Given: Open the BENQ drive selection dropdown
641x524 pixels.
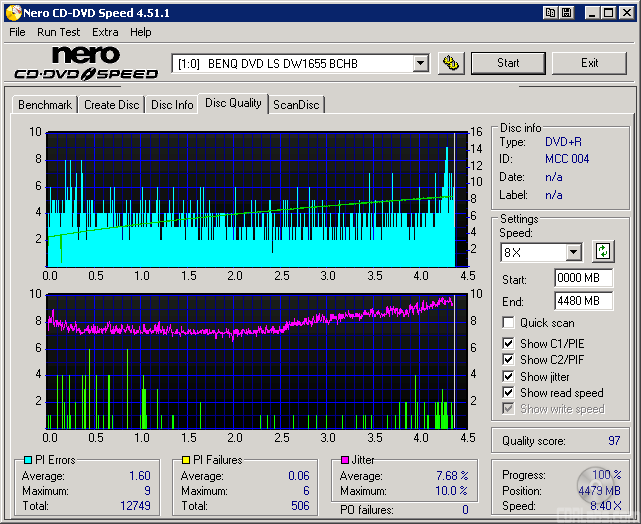Looking at the screenshot, I should [420, 63].
